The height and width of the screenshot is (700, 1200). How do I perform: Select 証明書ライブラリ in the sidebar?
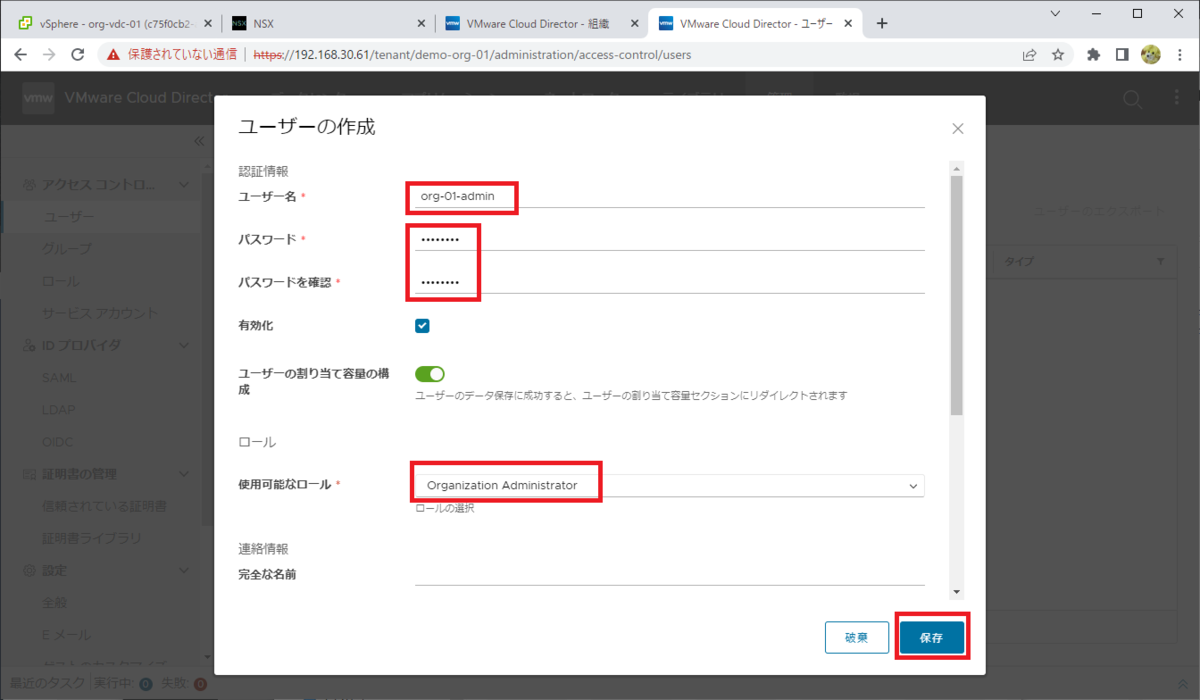point(92,538)
